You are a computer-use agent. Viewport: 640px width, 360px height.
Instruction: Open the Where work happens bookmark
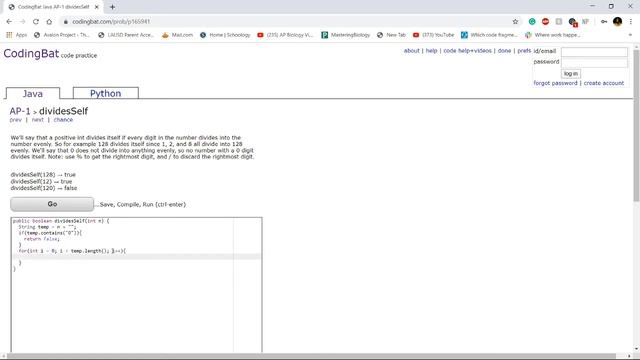pos(553,35)
